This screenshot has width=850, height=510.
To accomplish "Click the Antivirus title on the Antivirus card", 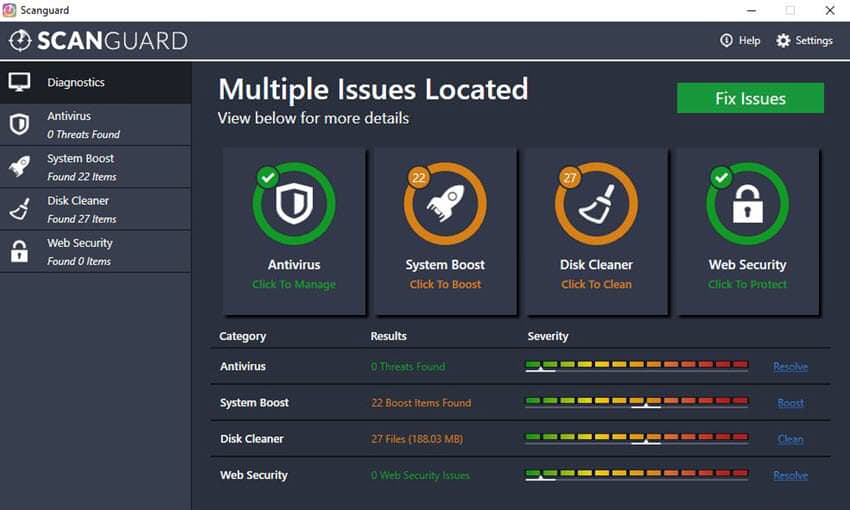I will pyautogui.click(x=294, y=264).
